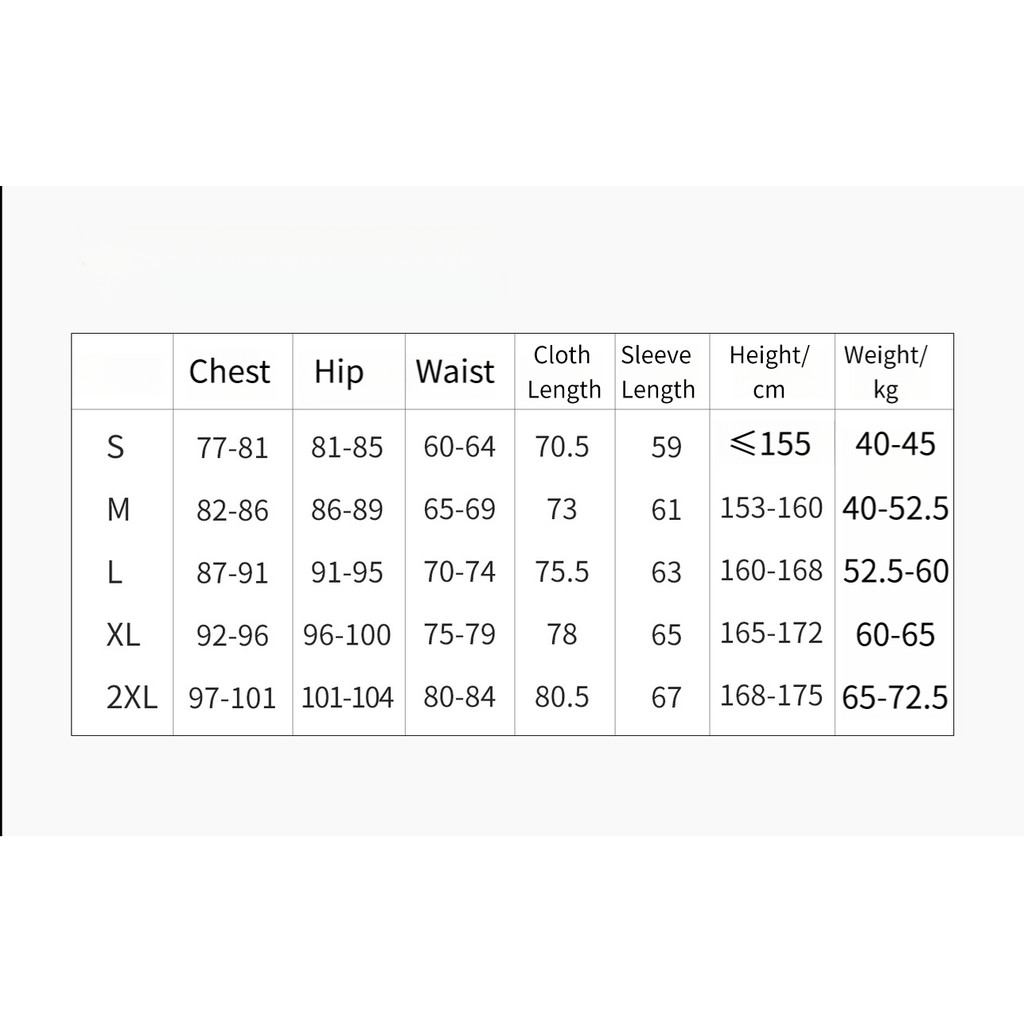The image size is (1024, 1024).
Task: Click the 80.5 cloth length value
Action: tap(562, 697)
